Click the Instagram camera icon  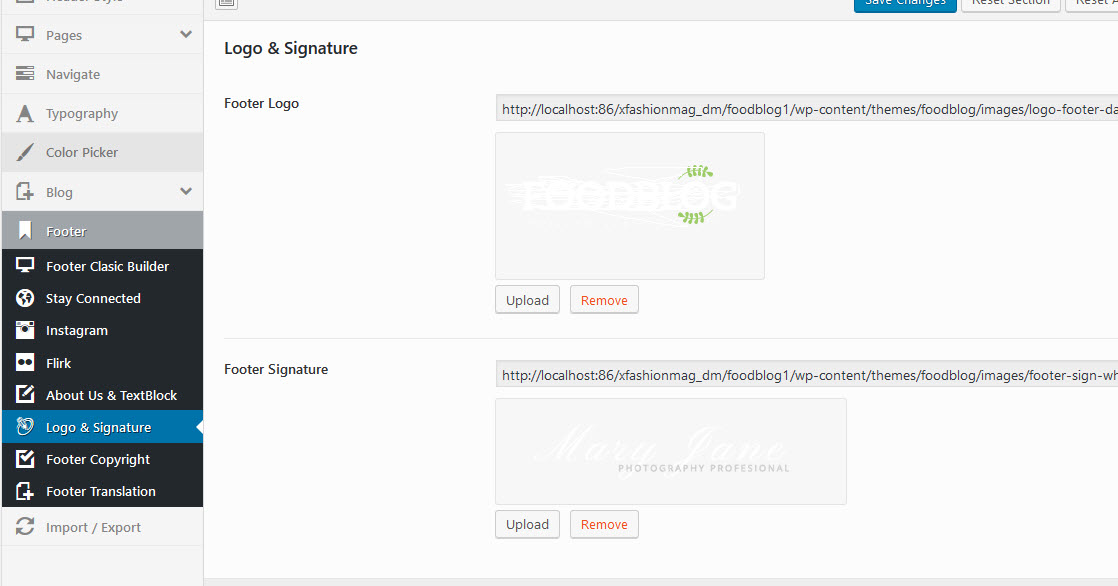click(25, 330)
